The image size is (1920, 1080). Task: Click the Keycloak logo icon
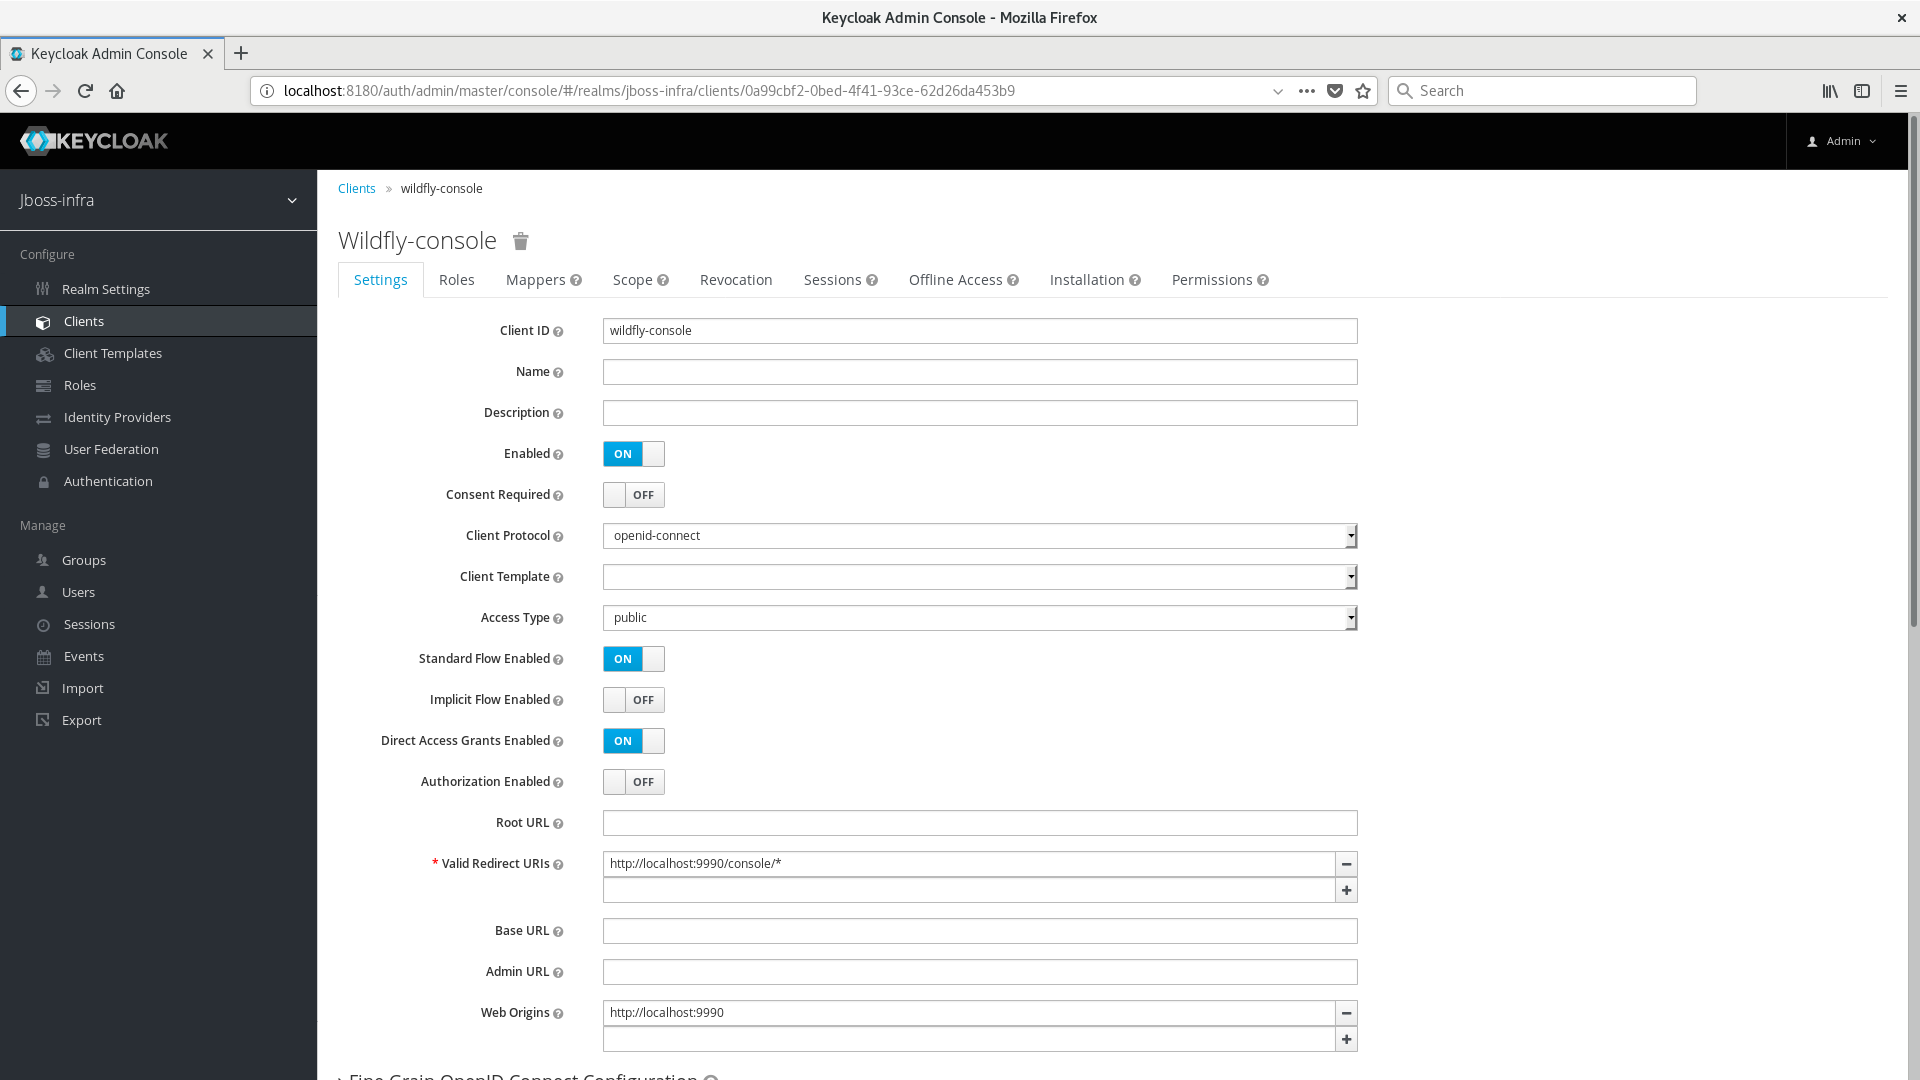(36, 141)
